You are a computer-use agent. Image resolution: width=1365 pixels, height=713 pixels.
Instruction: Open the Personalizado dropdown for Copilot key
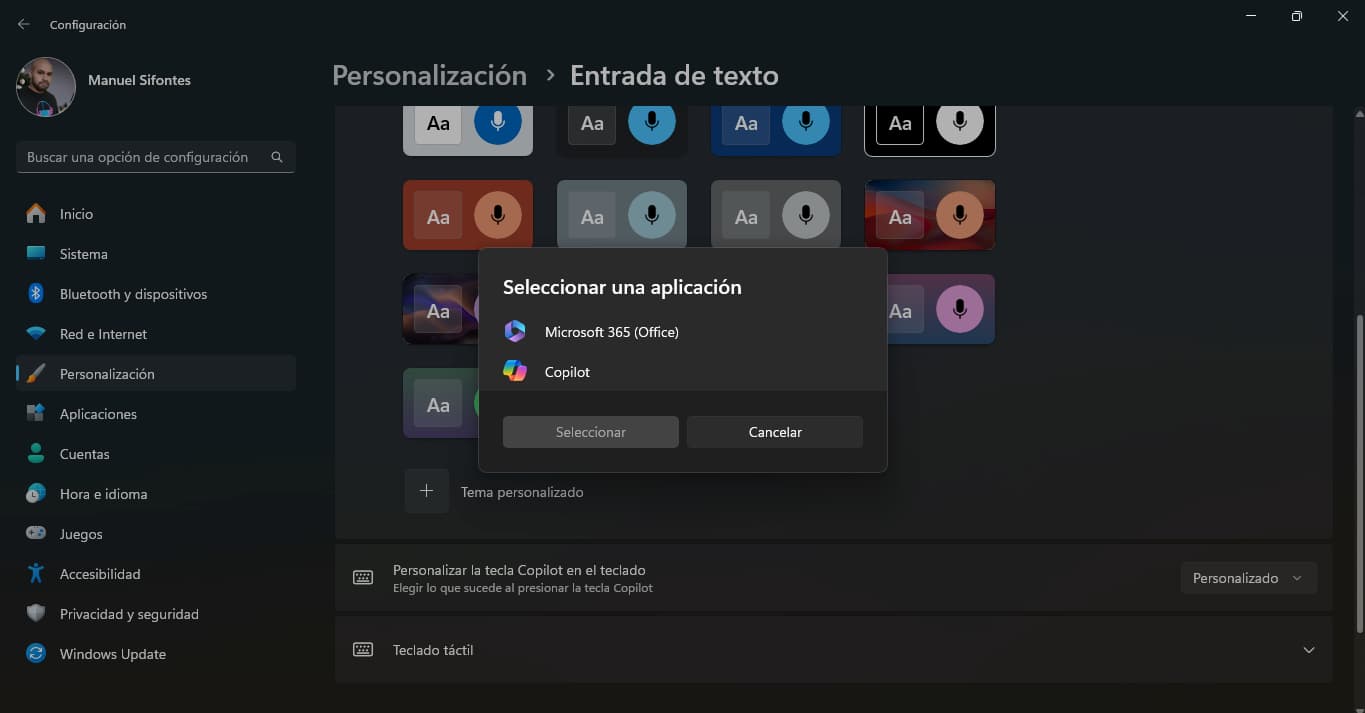(x=1248, y=578)
